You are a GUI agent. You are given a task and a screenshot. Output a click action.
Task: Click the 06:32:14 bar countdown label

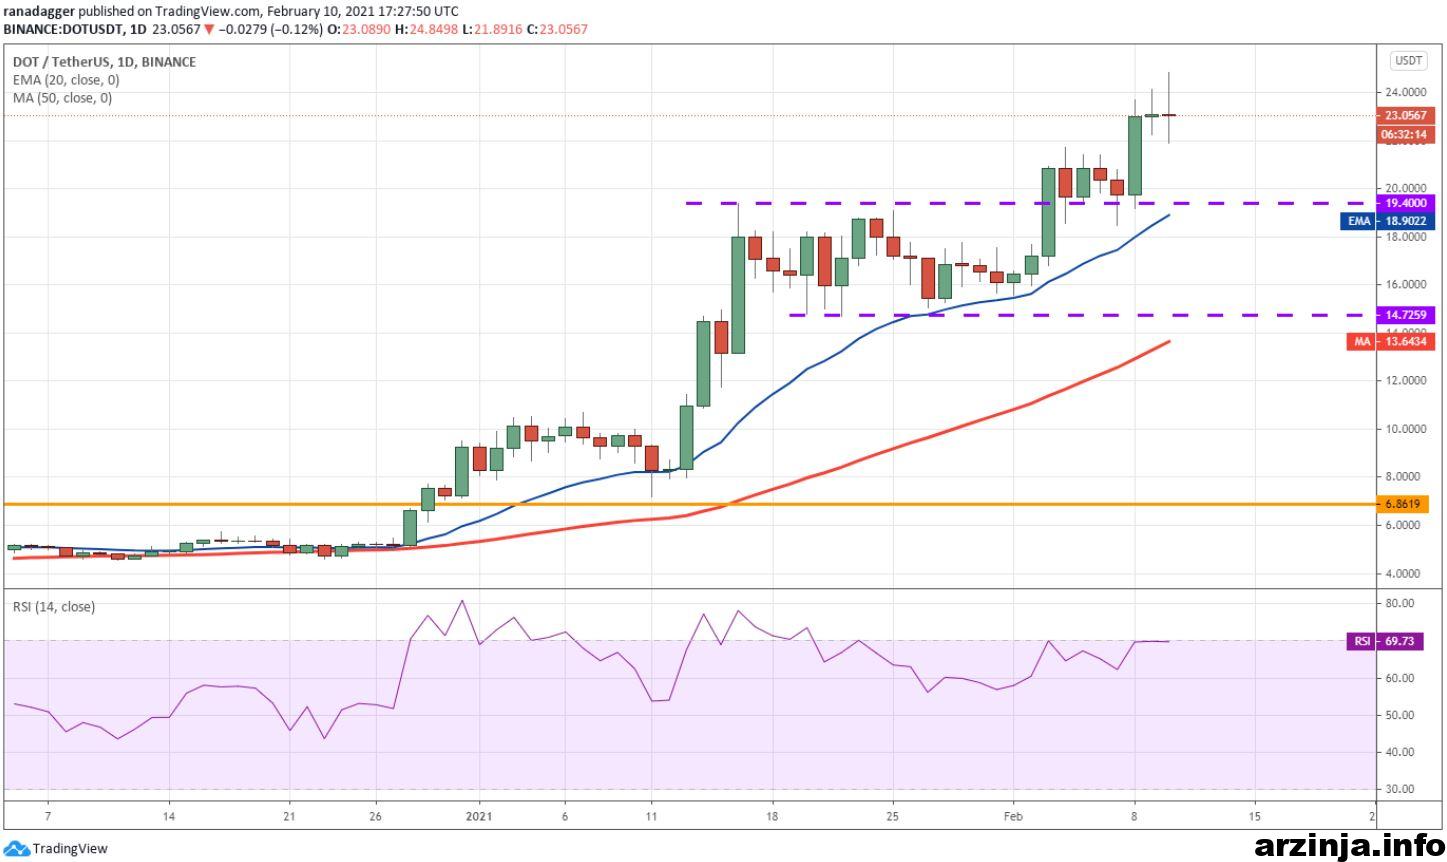[x=1407, y=134]
